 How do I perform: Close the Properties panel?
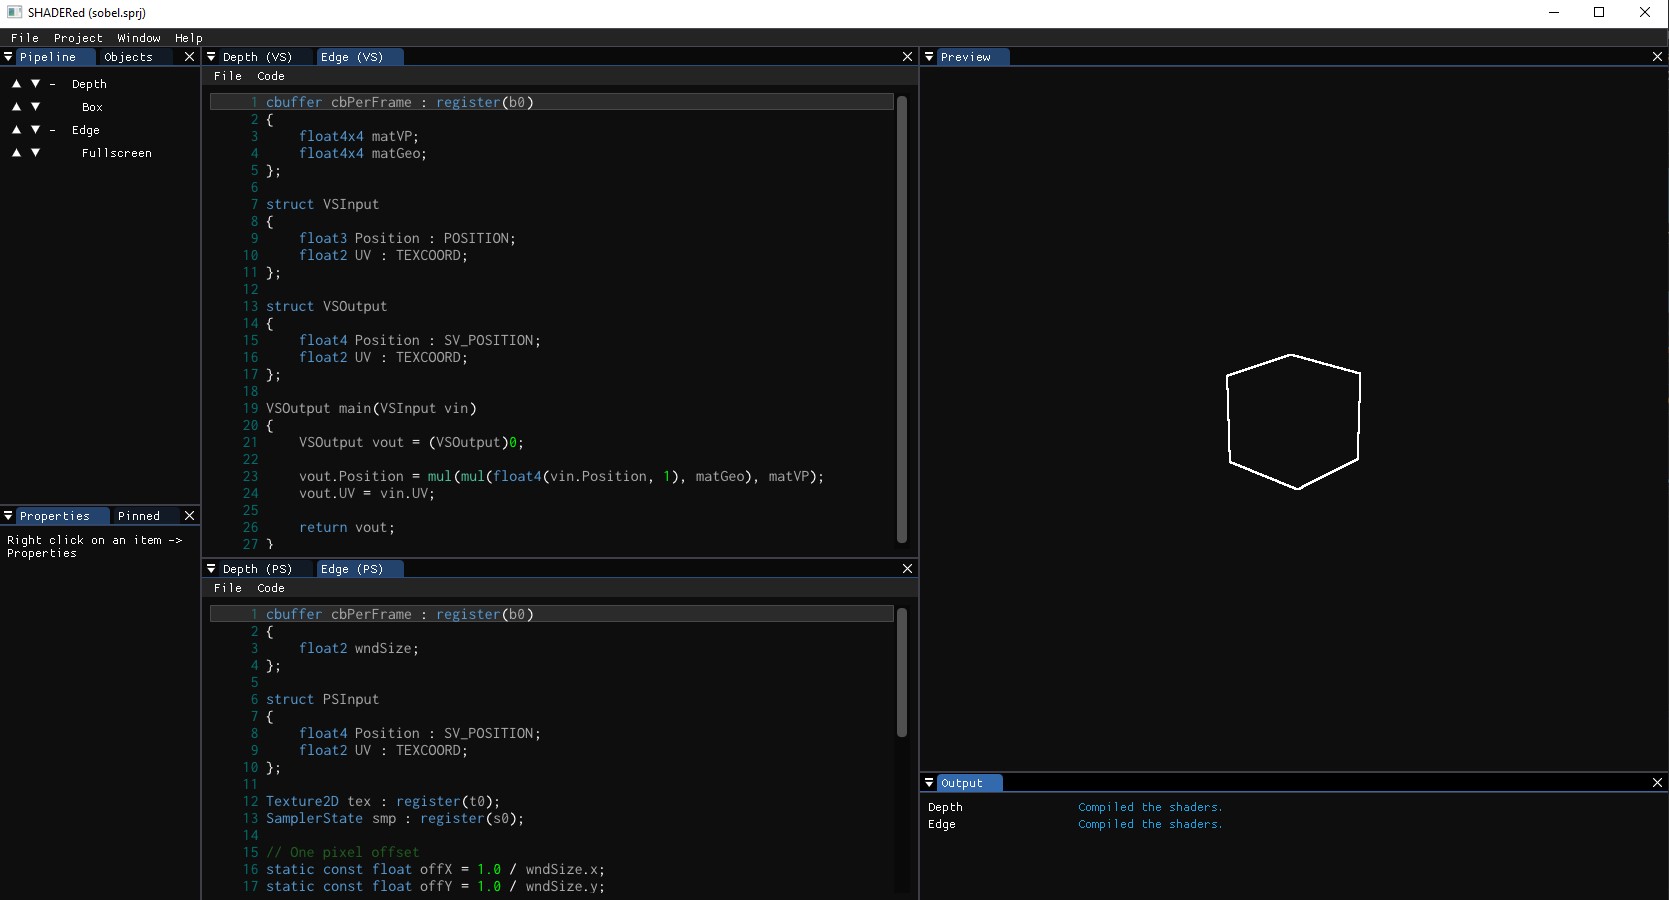(189, 516)
